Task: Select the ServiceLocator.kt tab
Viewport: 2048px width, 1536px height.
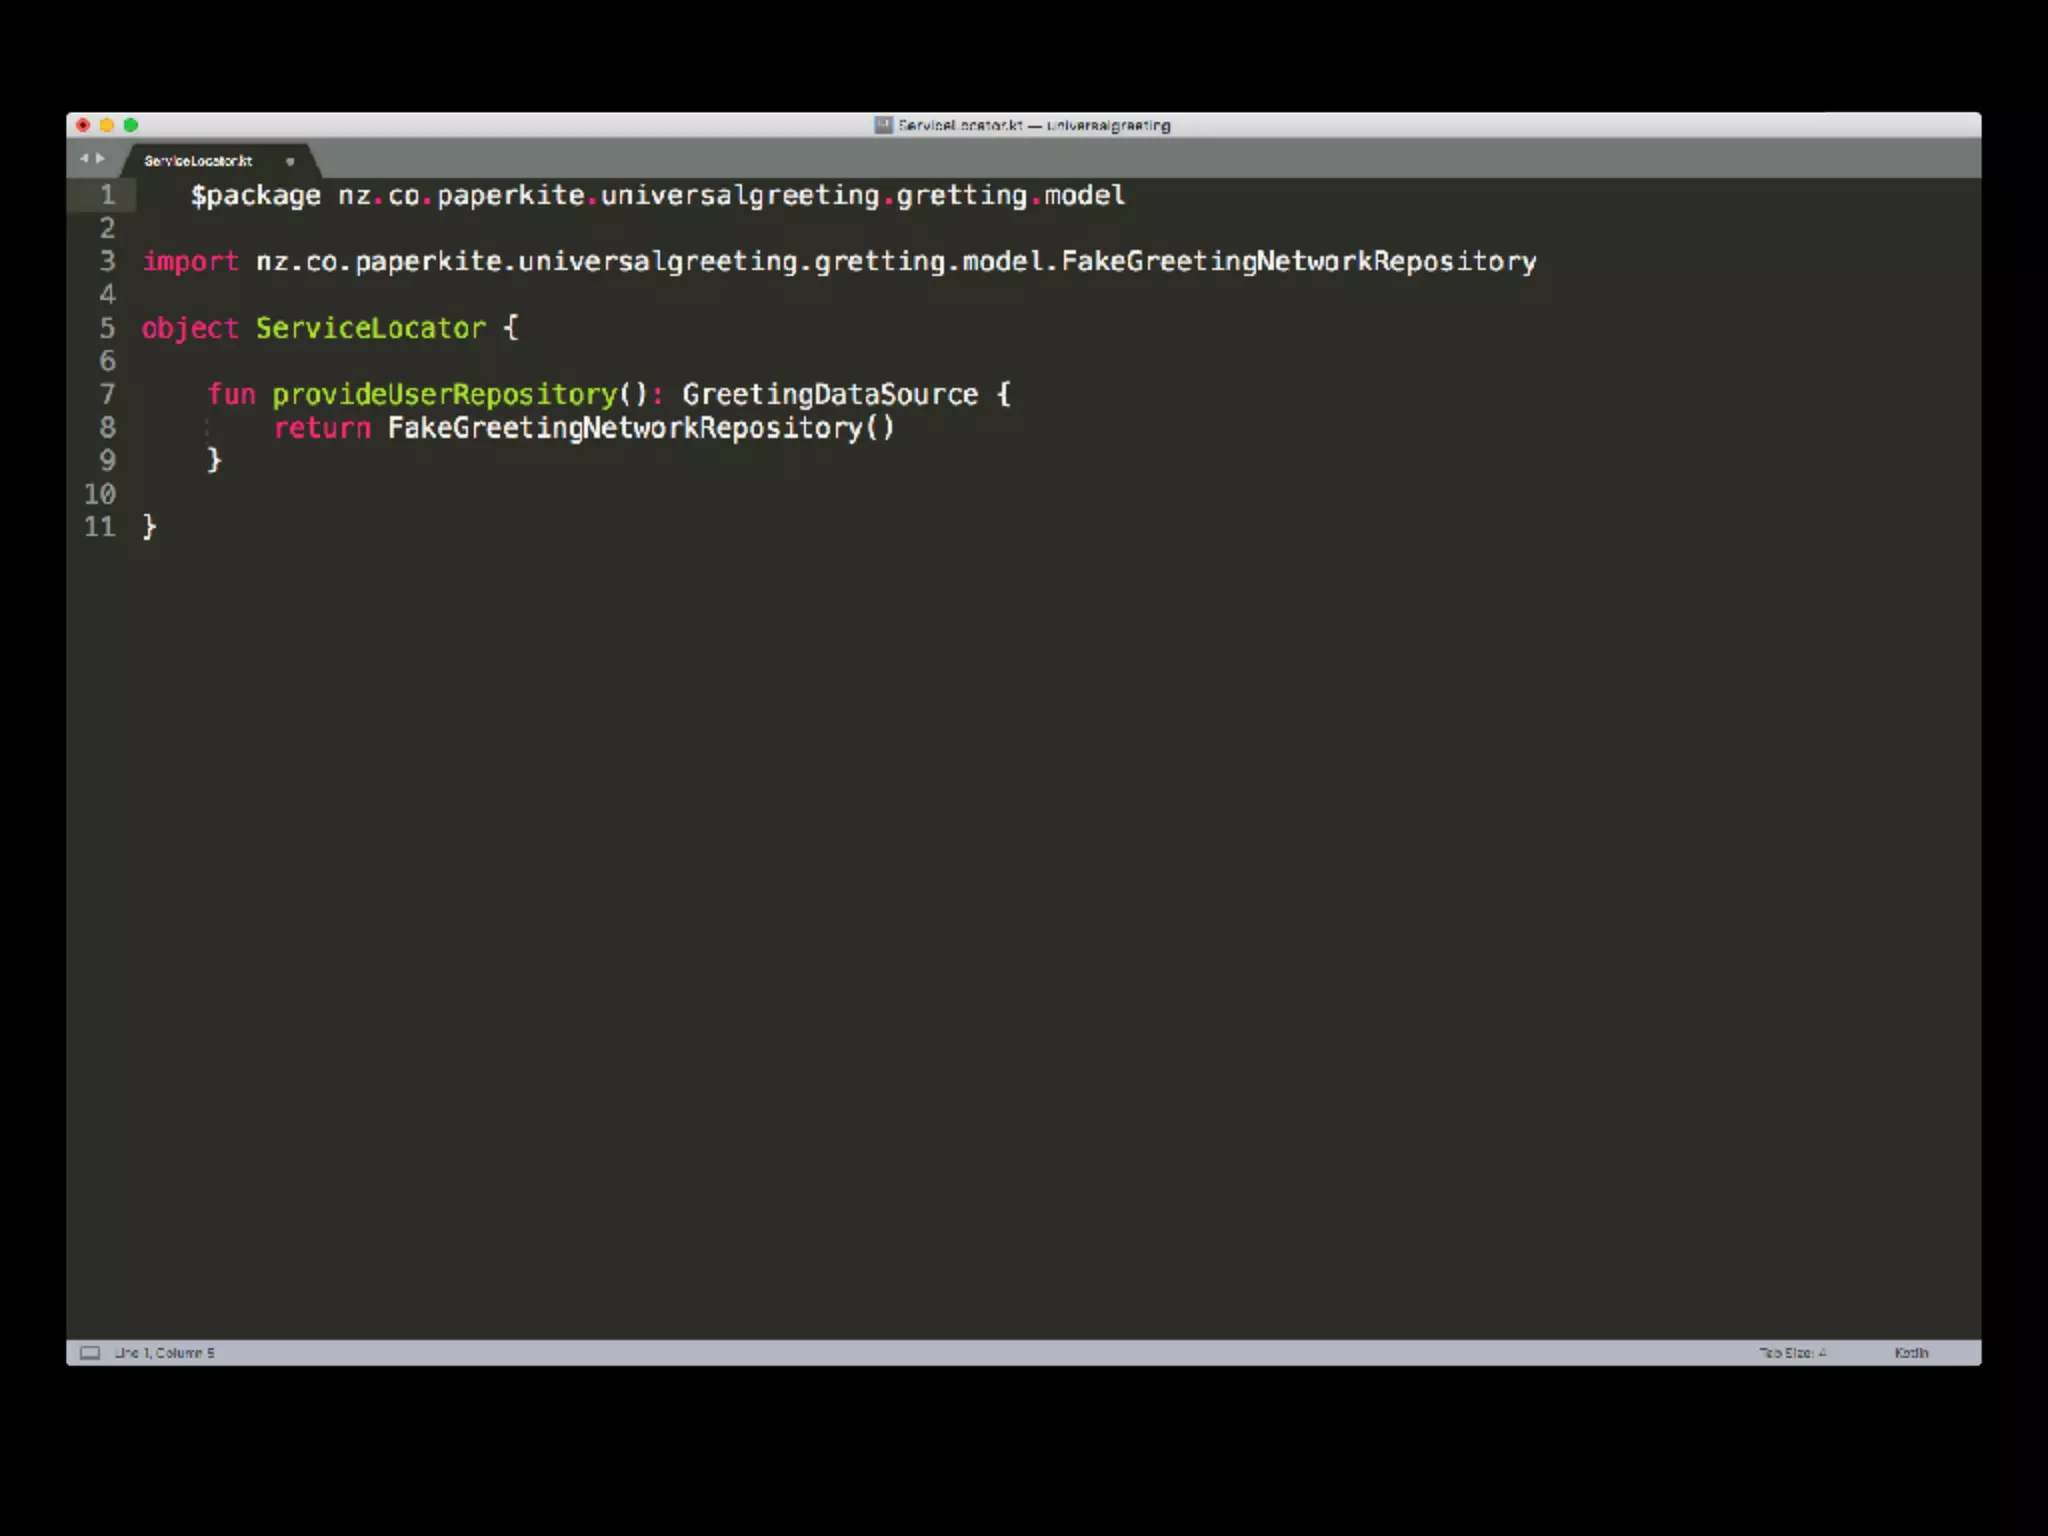Action: (198, 161)
